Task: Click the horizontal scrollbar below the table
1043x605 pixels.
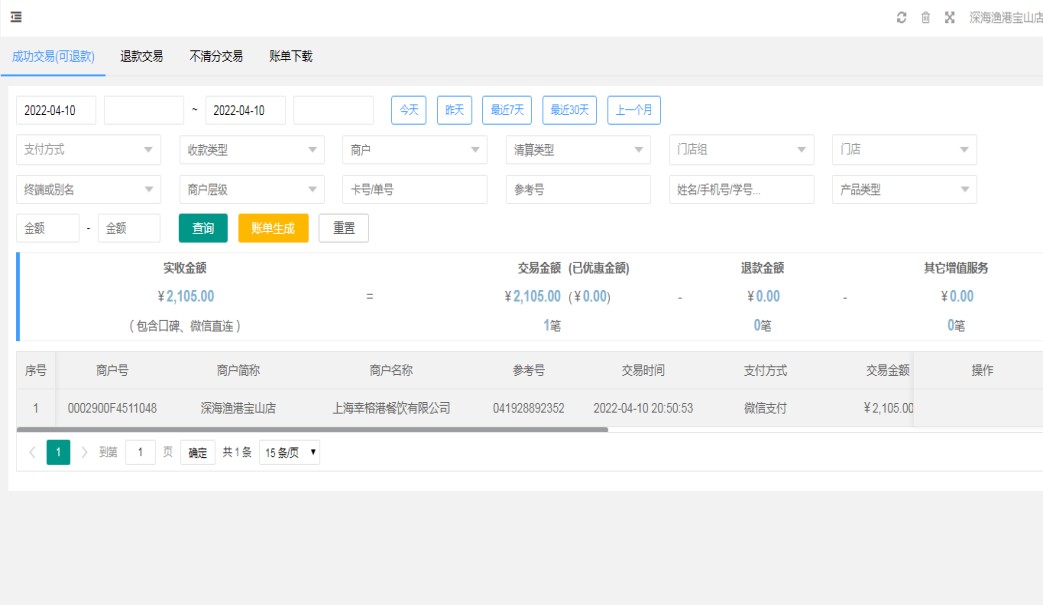Action: (312, 430)
